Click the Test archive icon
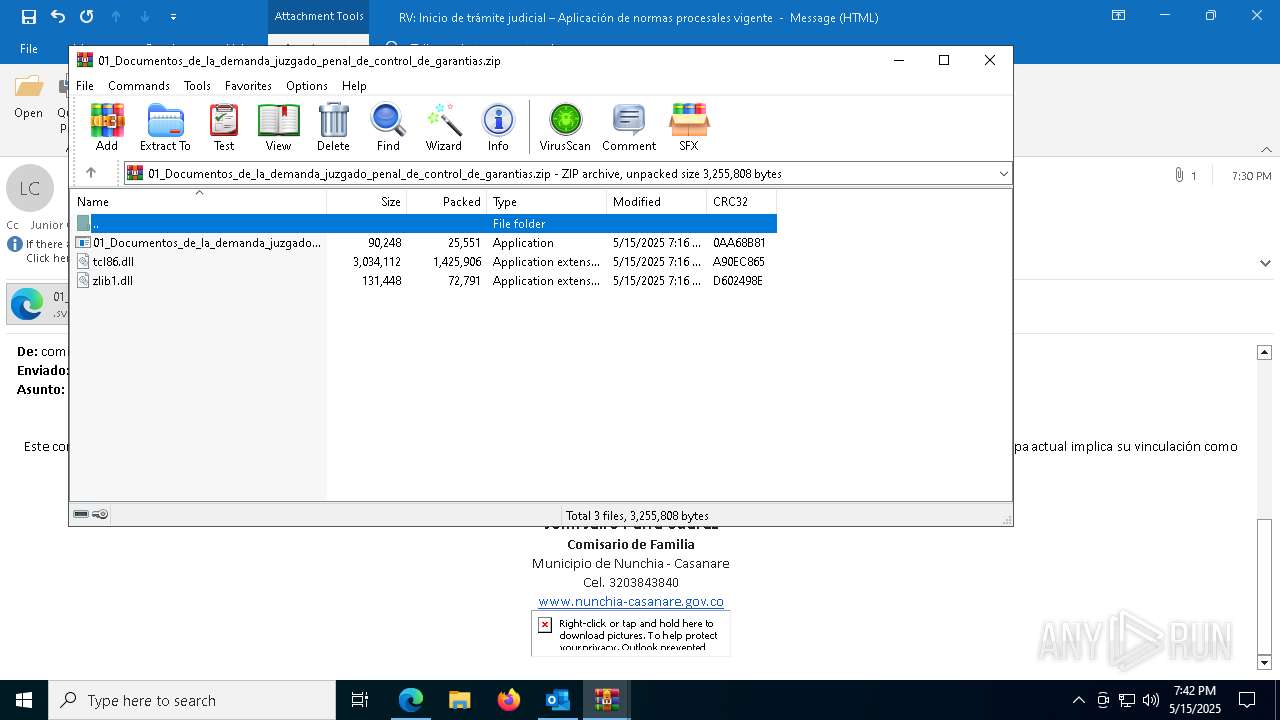Image resolution: width=1280 pixels, height=720 pixels. [224, 127]
